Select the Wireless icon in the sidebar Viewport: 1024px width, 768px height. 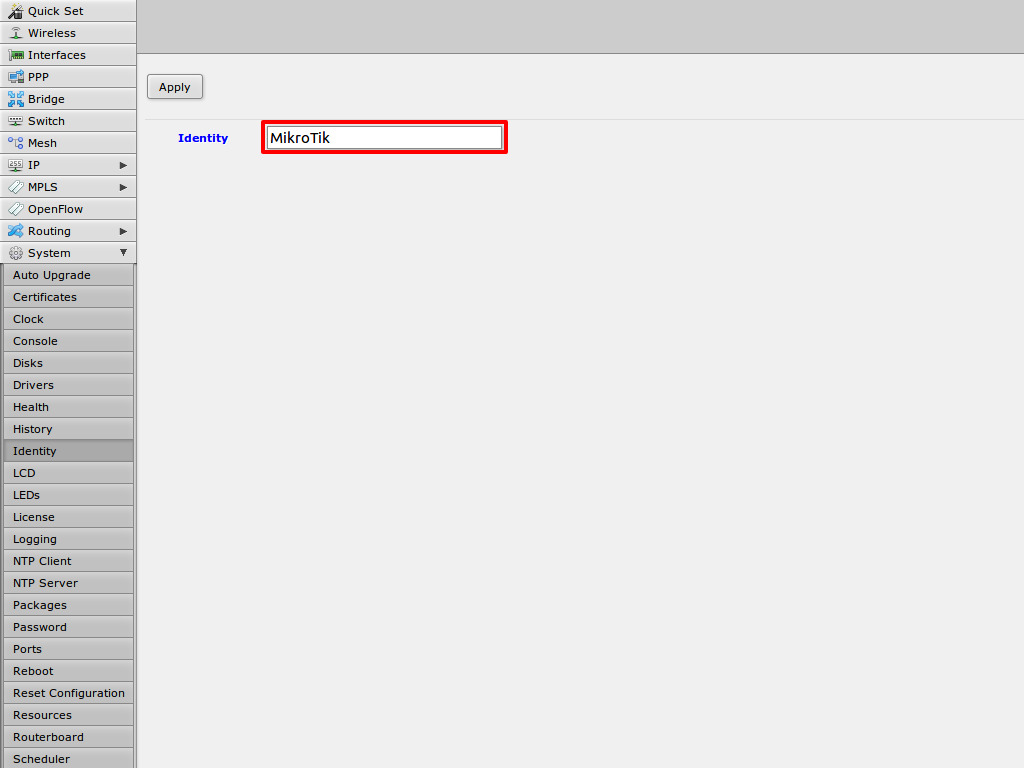[x=15, y=33]
